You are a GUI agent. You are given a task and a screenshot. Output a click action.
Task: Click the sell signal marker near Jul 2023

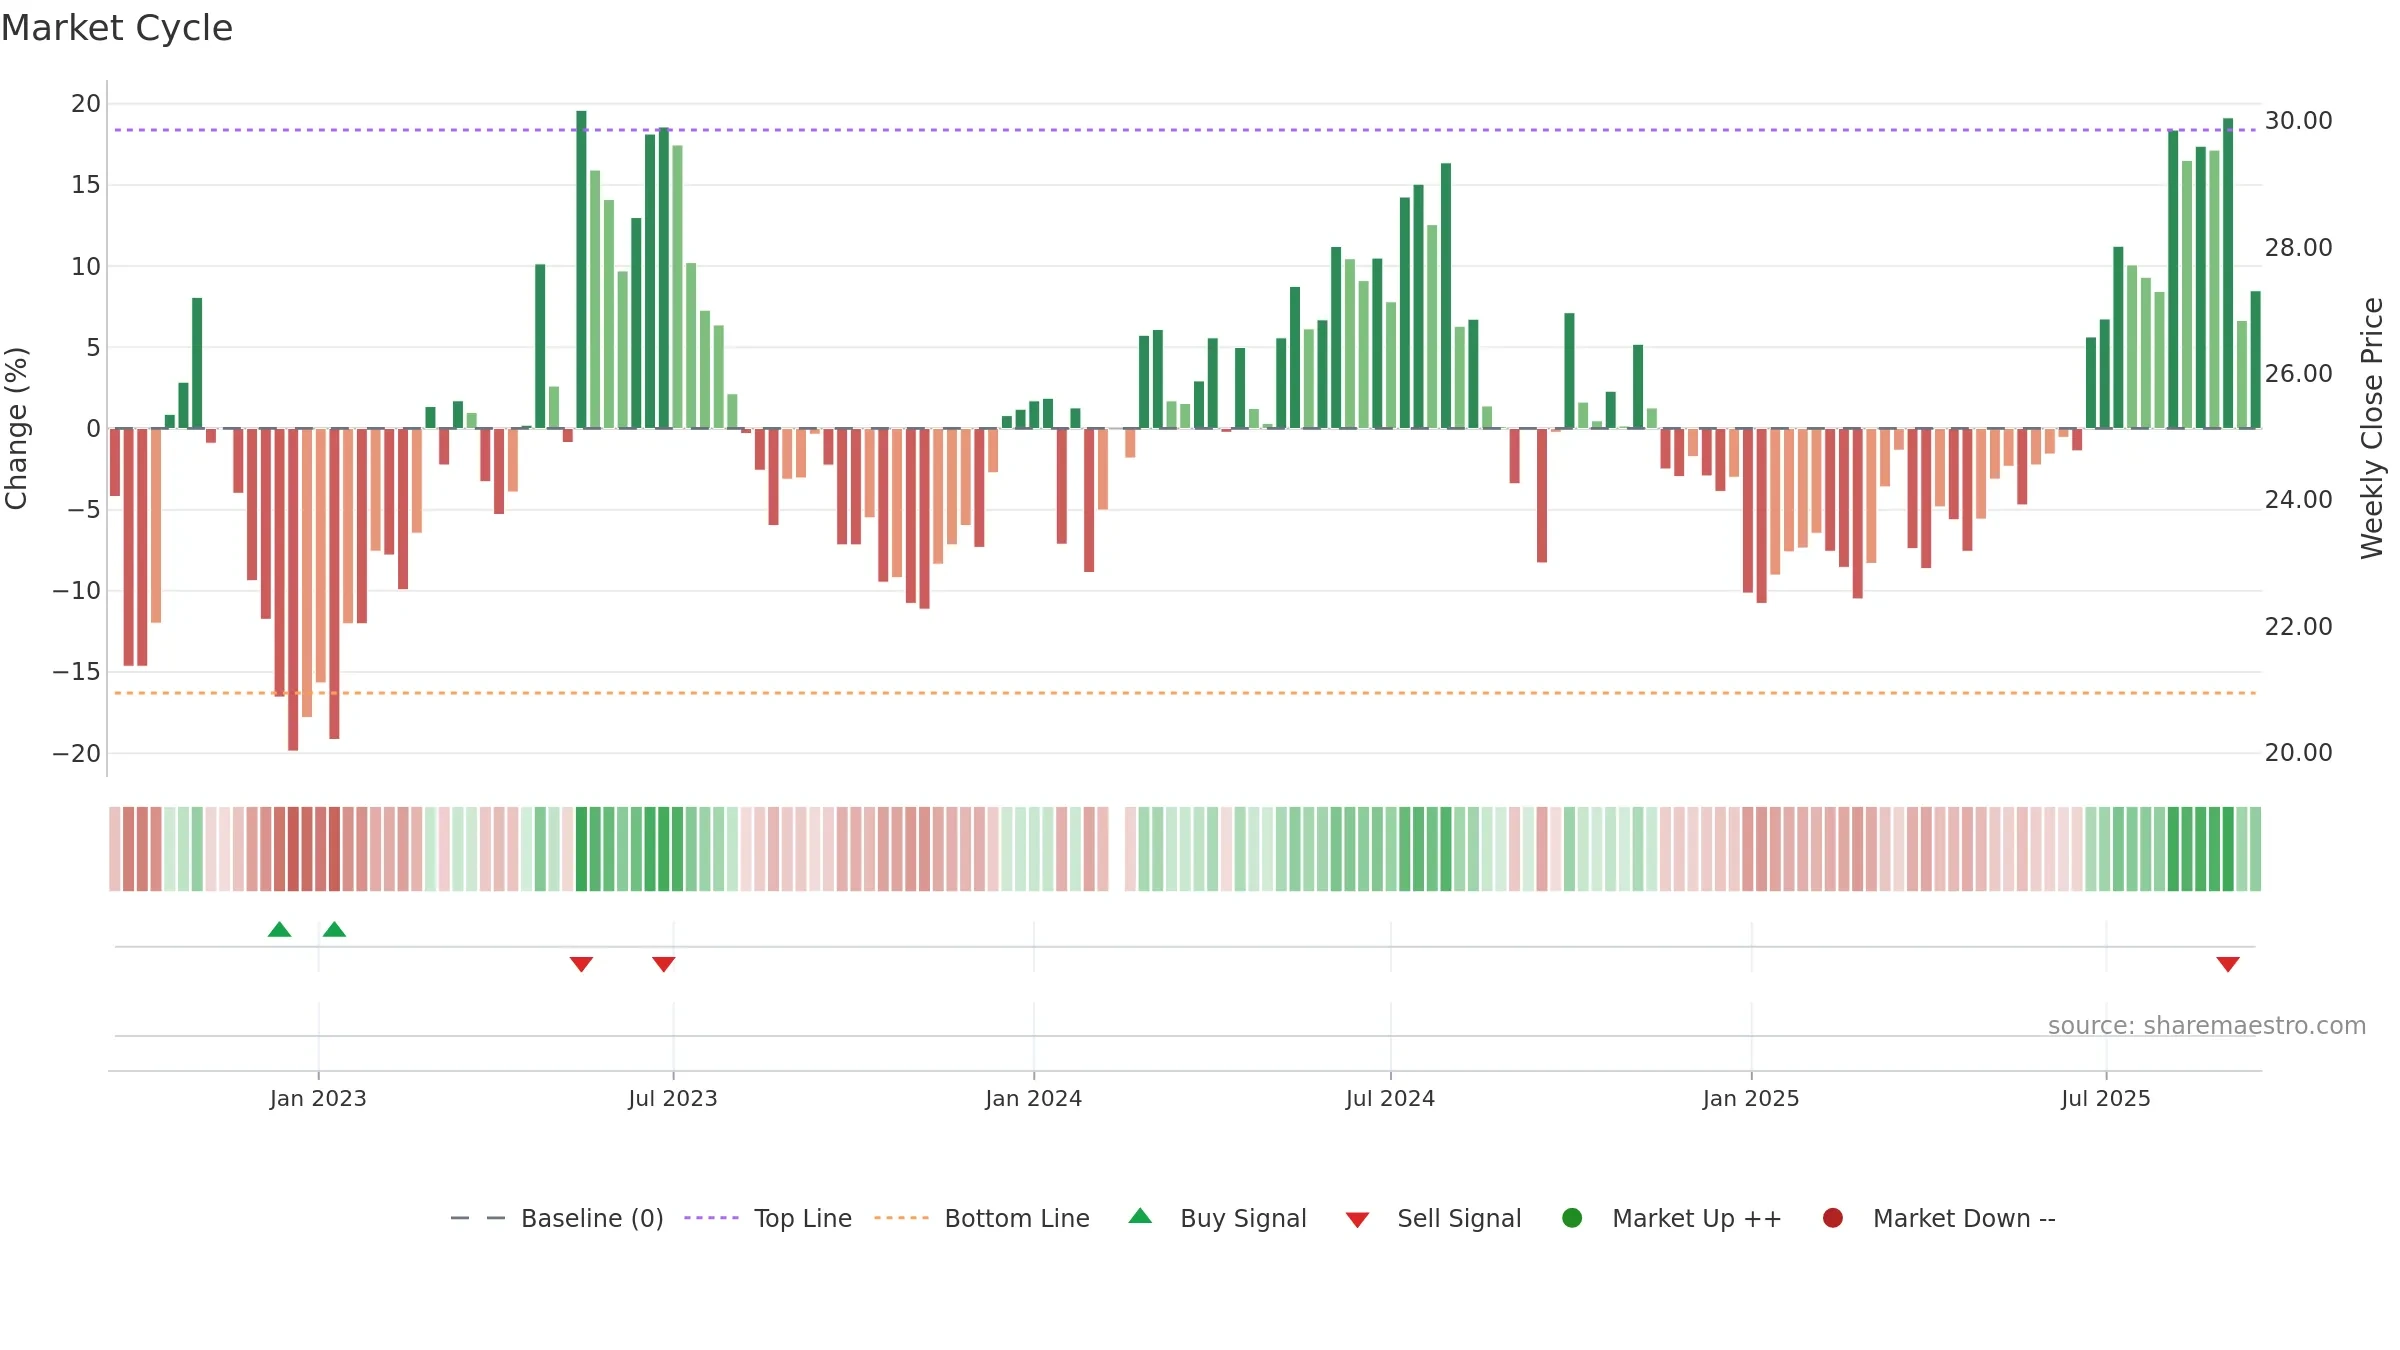(664, 964)
